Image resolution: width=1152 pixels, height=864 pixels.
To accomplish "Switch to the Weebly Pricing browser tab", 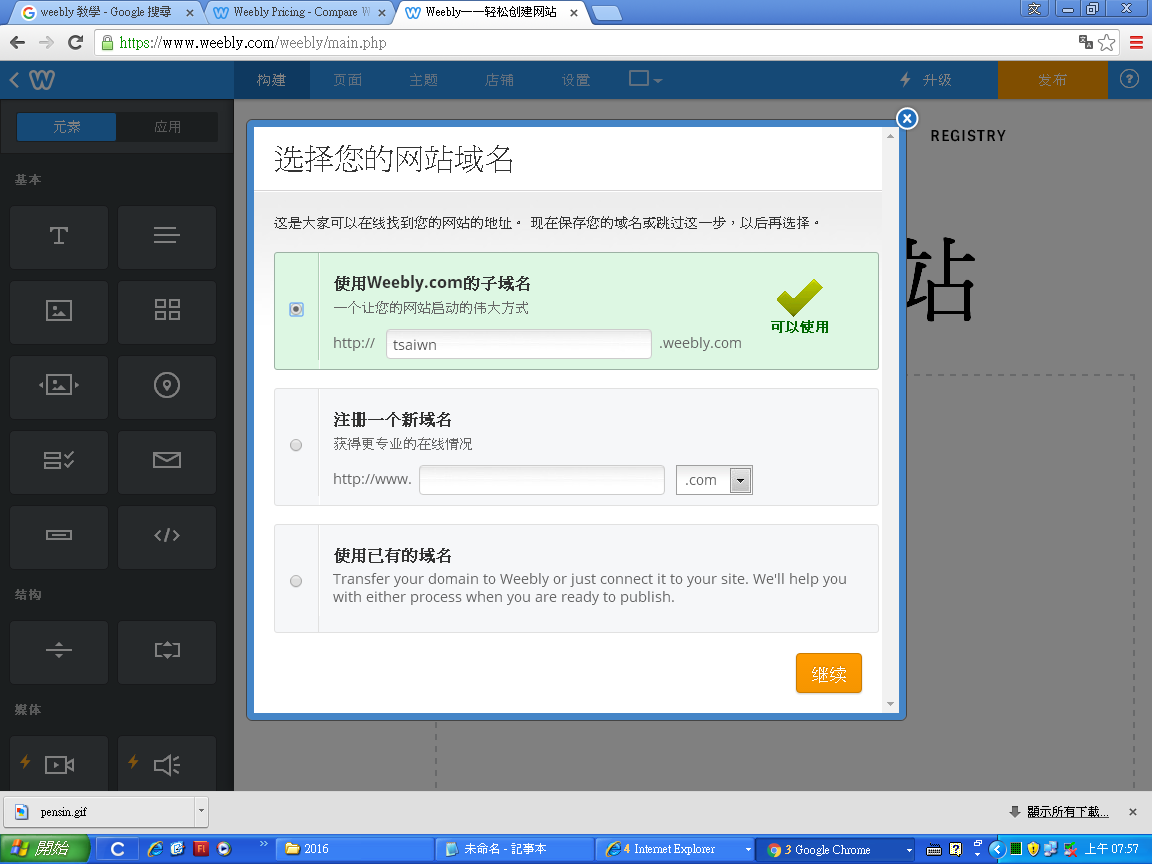I will click(x=301, y=12).
